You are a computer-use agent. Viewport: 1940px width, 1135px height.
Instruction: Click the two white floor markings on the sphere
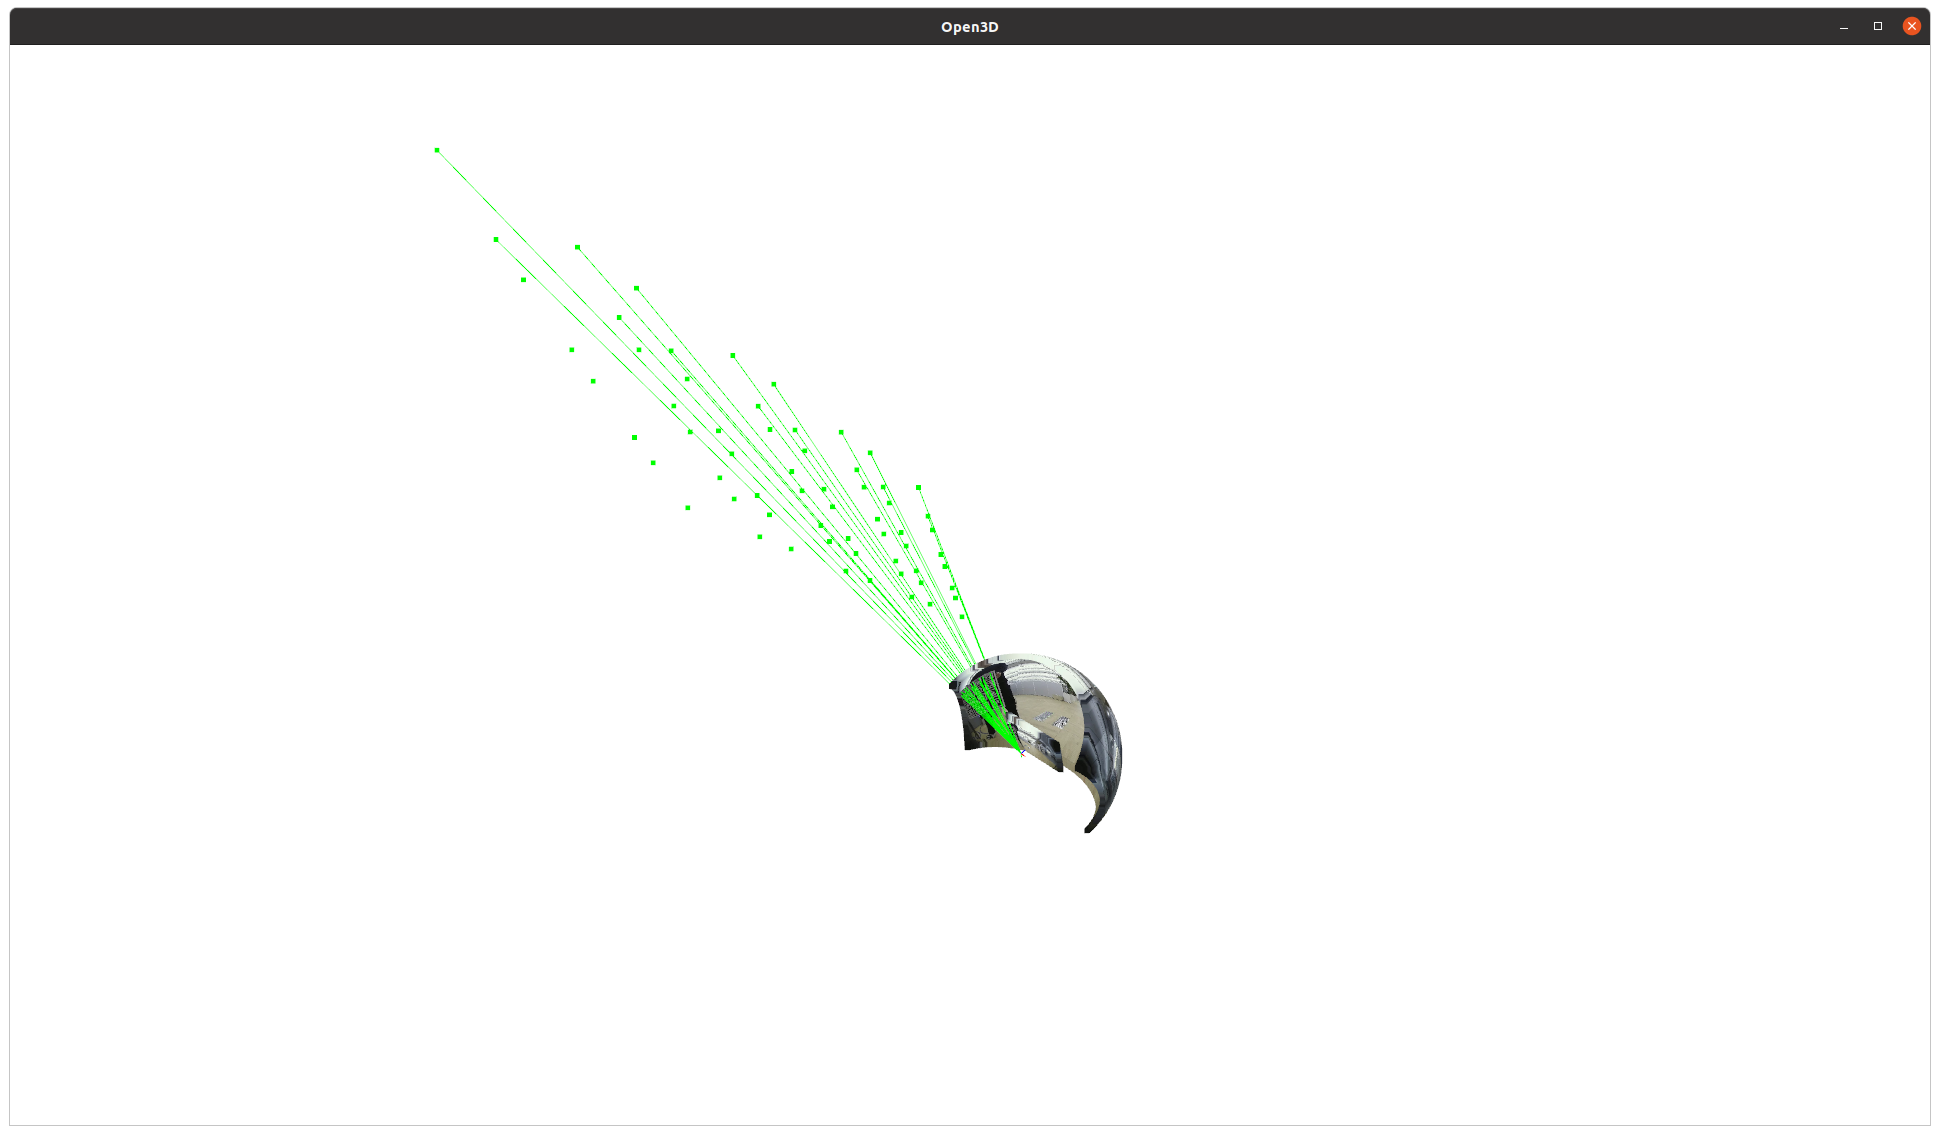(1050, 718)
